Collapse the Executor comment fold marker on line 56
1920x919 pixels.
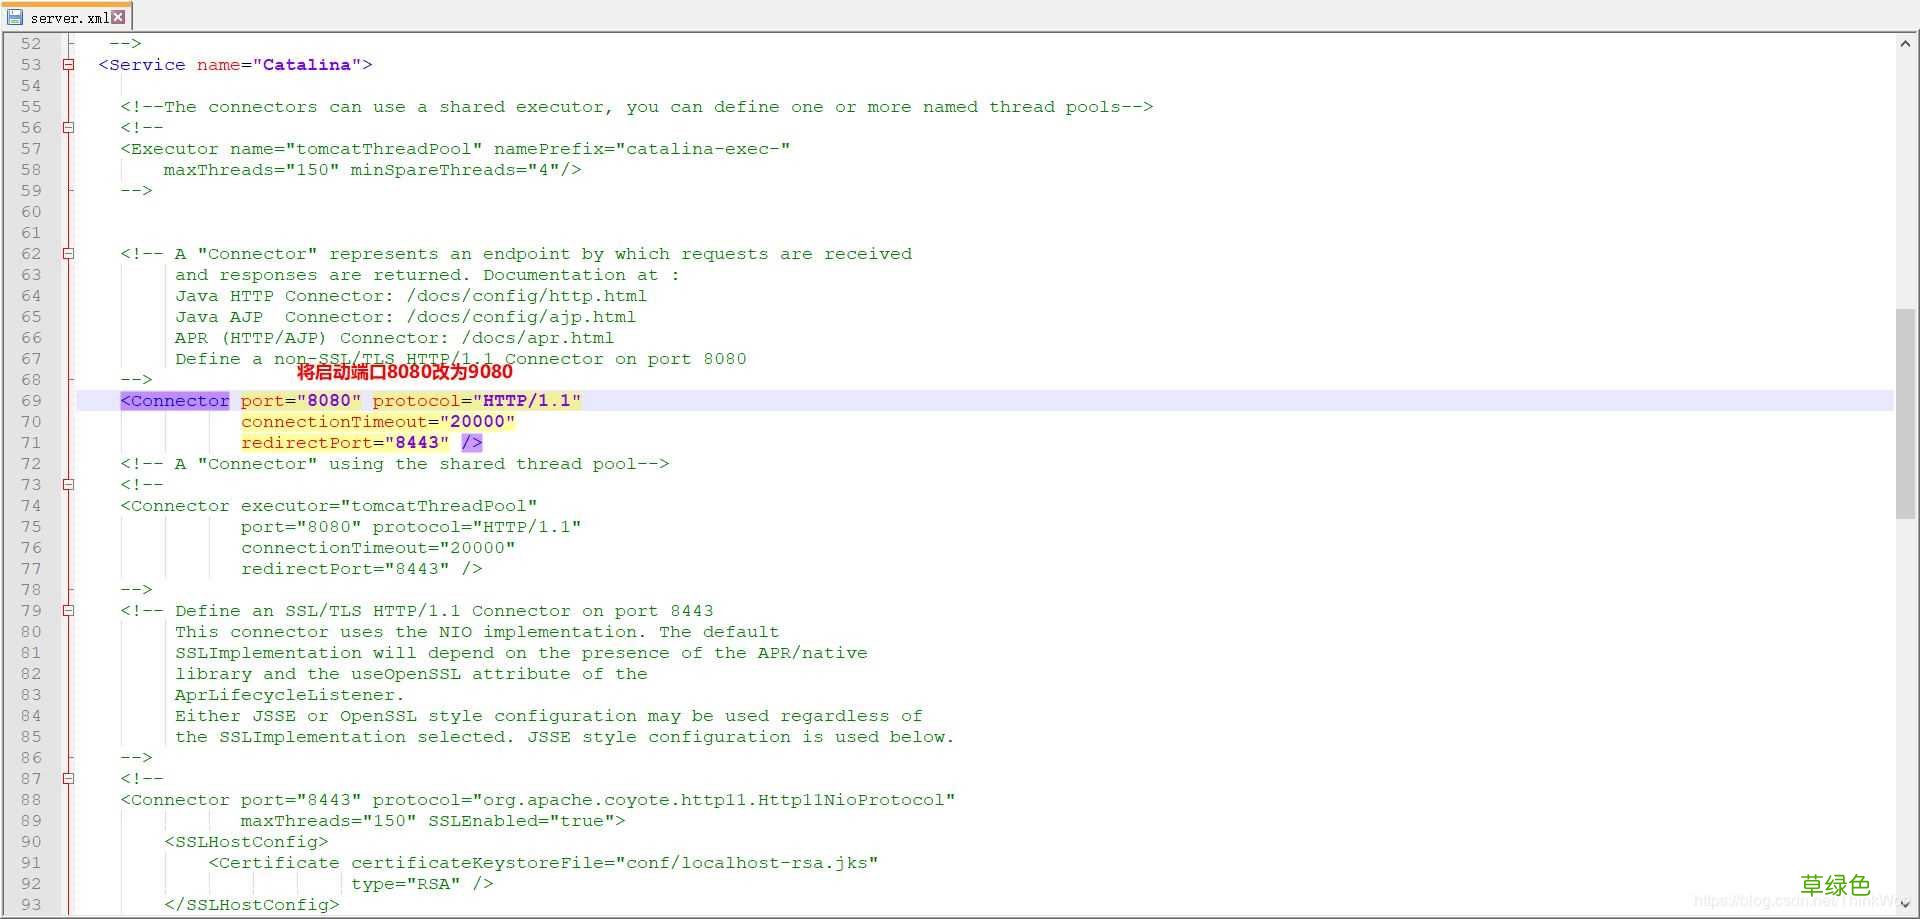click(68, 128)
